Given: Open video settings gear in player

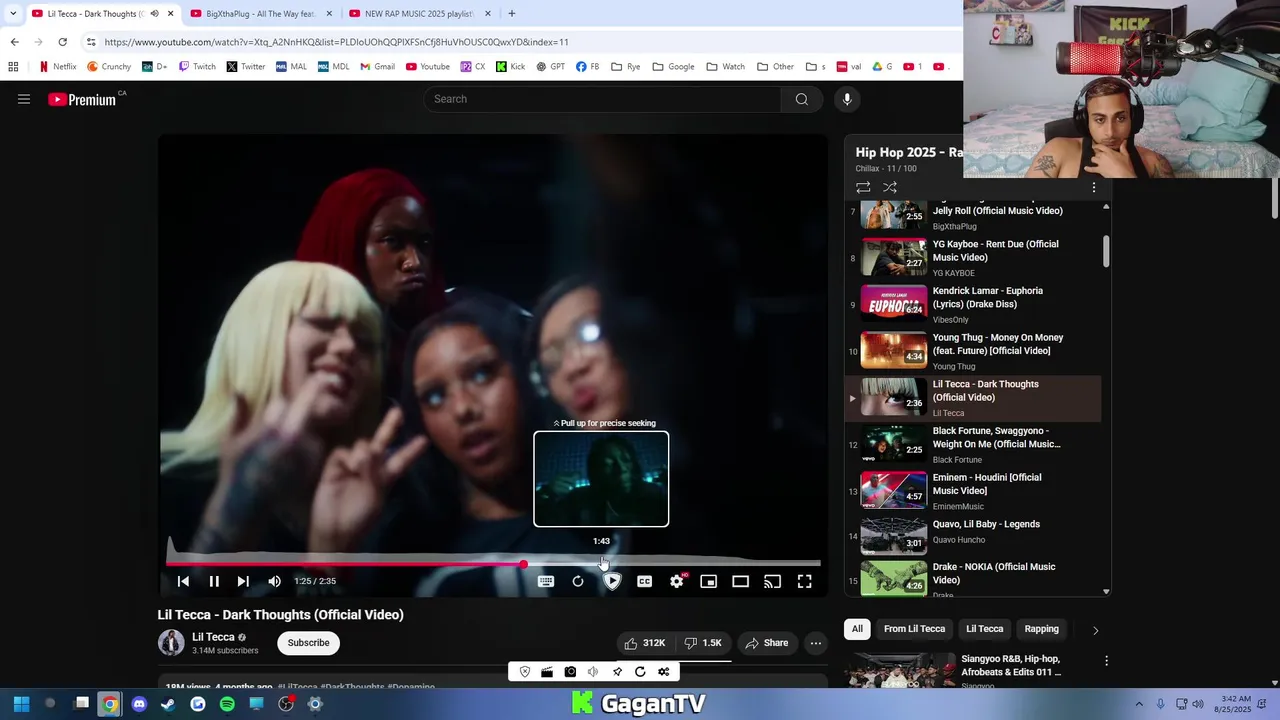Looking at the screenshot, I should [x=677, y=581].
